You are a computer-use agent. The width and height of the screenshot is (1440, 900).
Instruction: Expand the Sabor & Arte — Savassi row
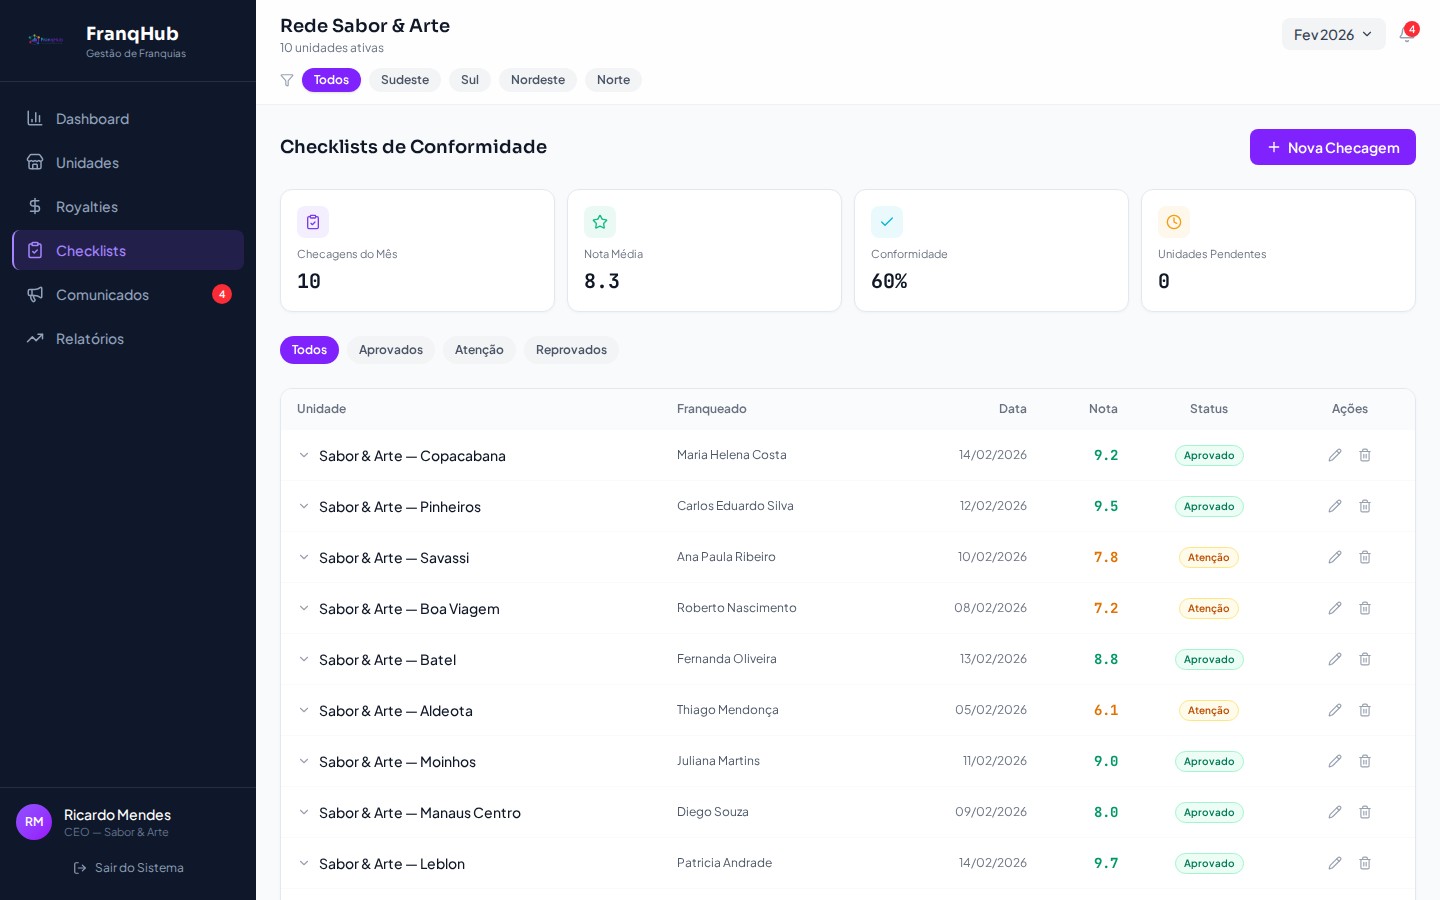pyautogui.click(x=304, y=557)
